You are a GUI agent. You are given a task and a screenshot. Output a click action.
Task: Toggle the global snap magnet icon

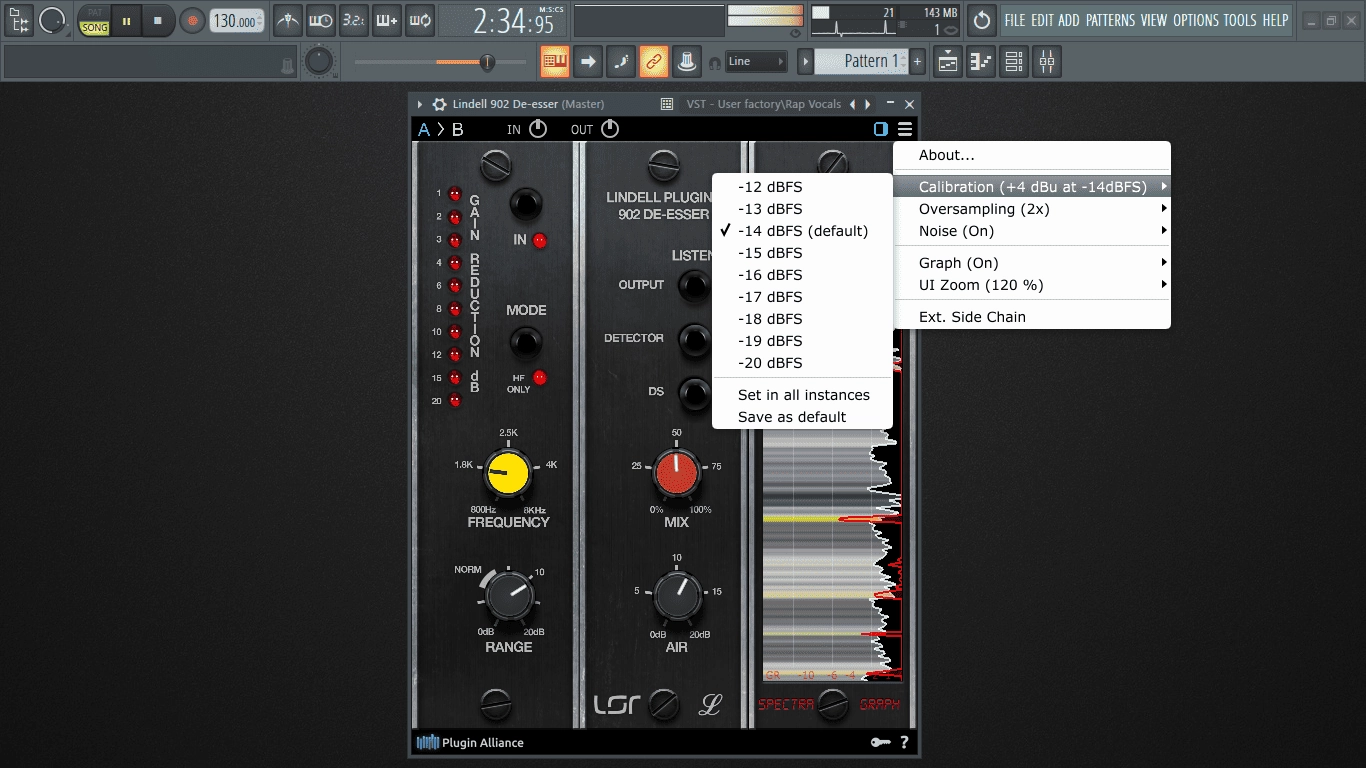click(x=715, y=62)
